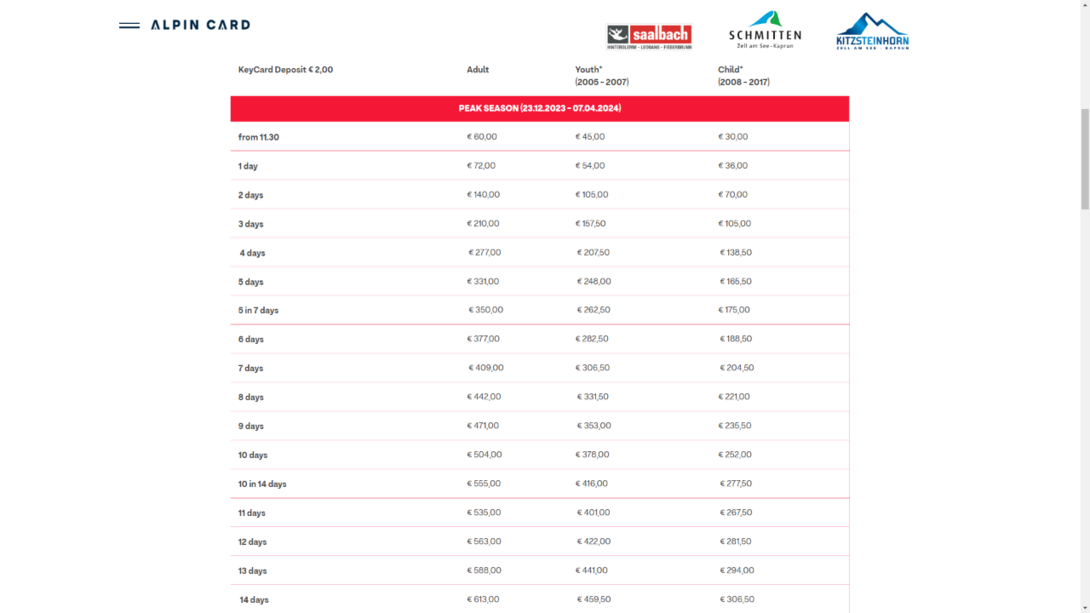This screenshot has width=1090, height=613.
Task: Click adult 13 days price € 588,00
Action: [484, 571]
